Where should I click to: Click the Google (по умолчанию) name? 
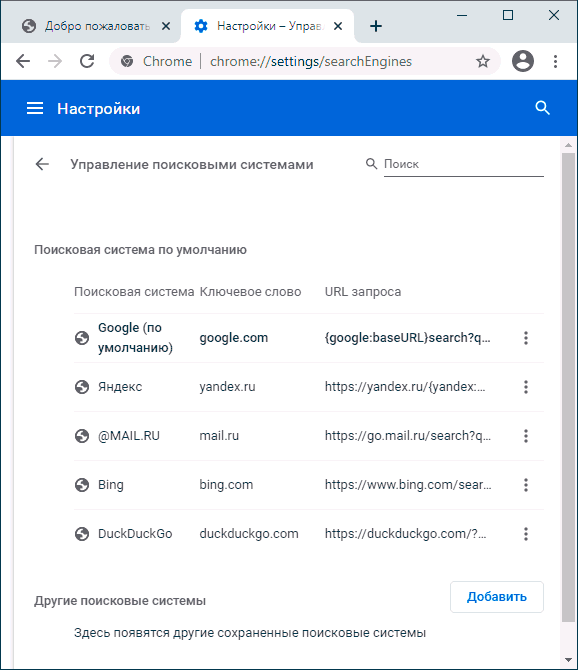135,338
